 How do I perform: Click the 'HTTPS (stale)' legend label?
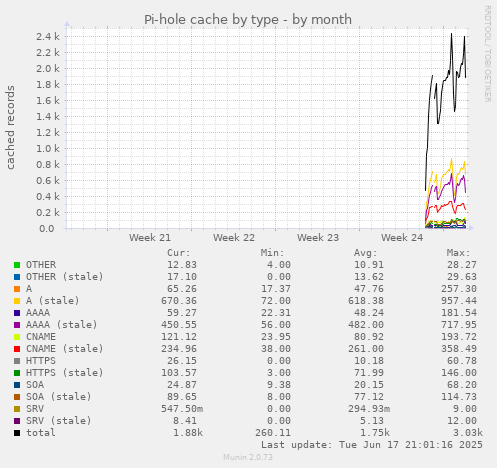(x=65, y=373)
